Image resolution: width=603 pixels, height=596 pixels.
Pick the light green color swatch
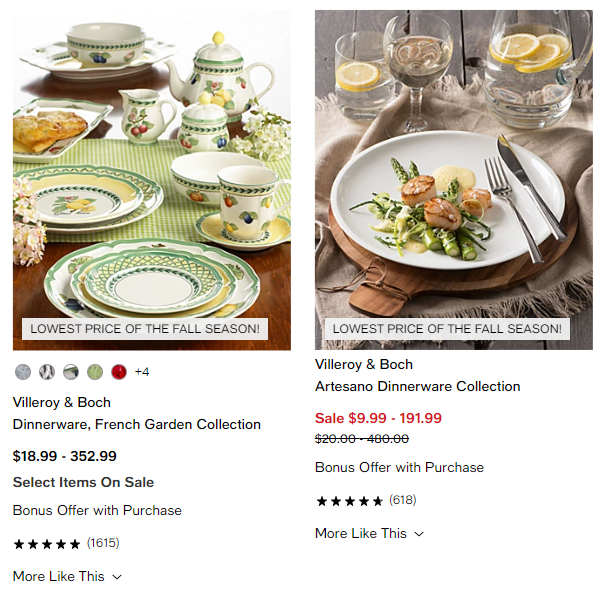[x=95, y=372]
